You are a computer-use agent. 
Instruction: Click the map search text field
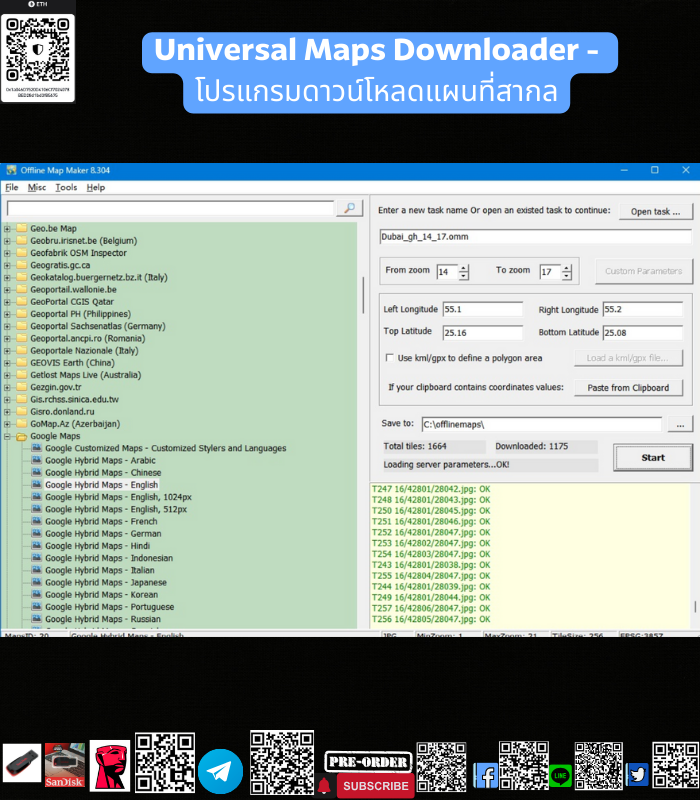[170, 208]
